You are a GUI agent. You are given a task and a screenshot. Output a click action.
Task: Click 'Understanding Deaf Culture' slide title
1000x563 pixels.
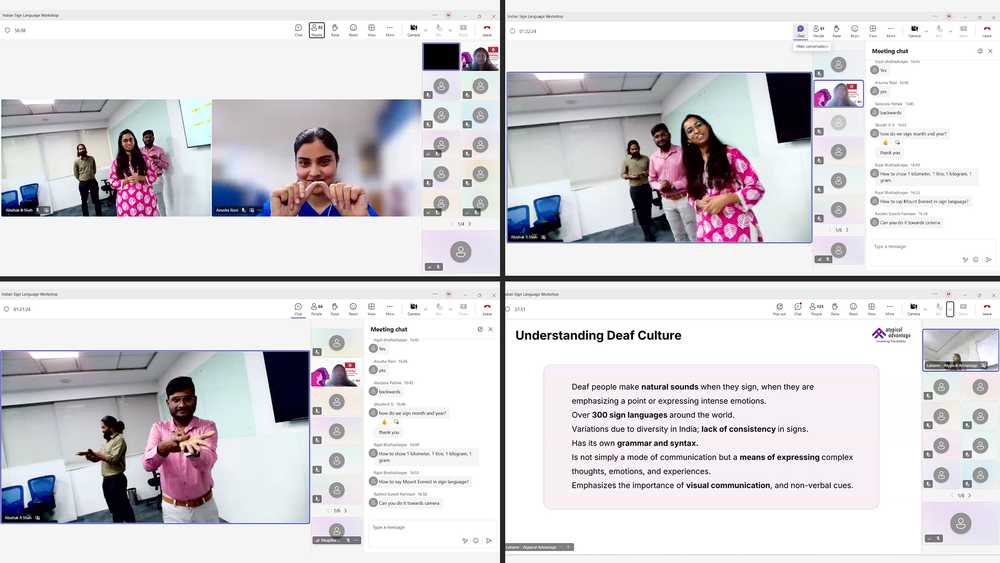click(x=598, y=335)
